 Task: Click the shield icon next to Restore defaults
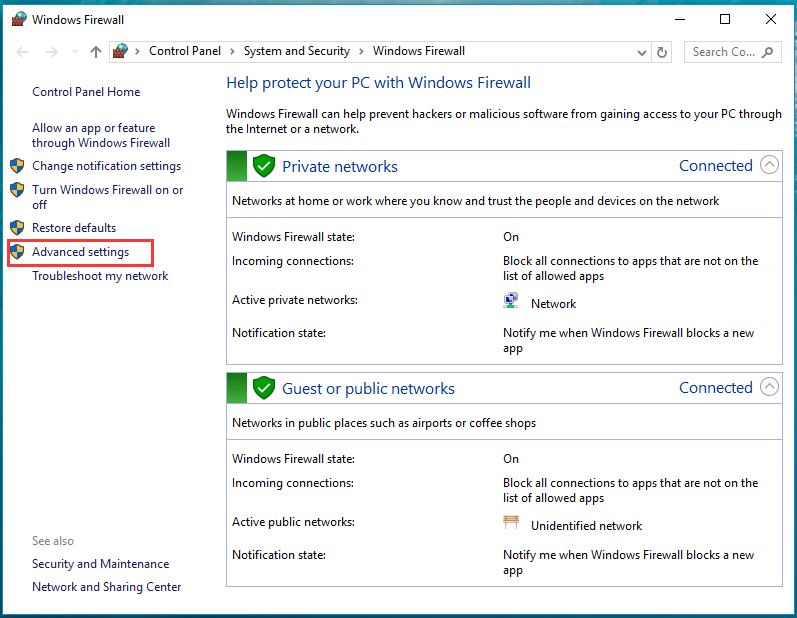(17, 228)
